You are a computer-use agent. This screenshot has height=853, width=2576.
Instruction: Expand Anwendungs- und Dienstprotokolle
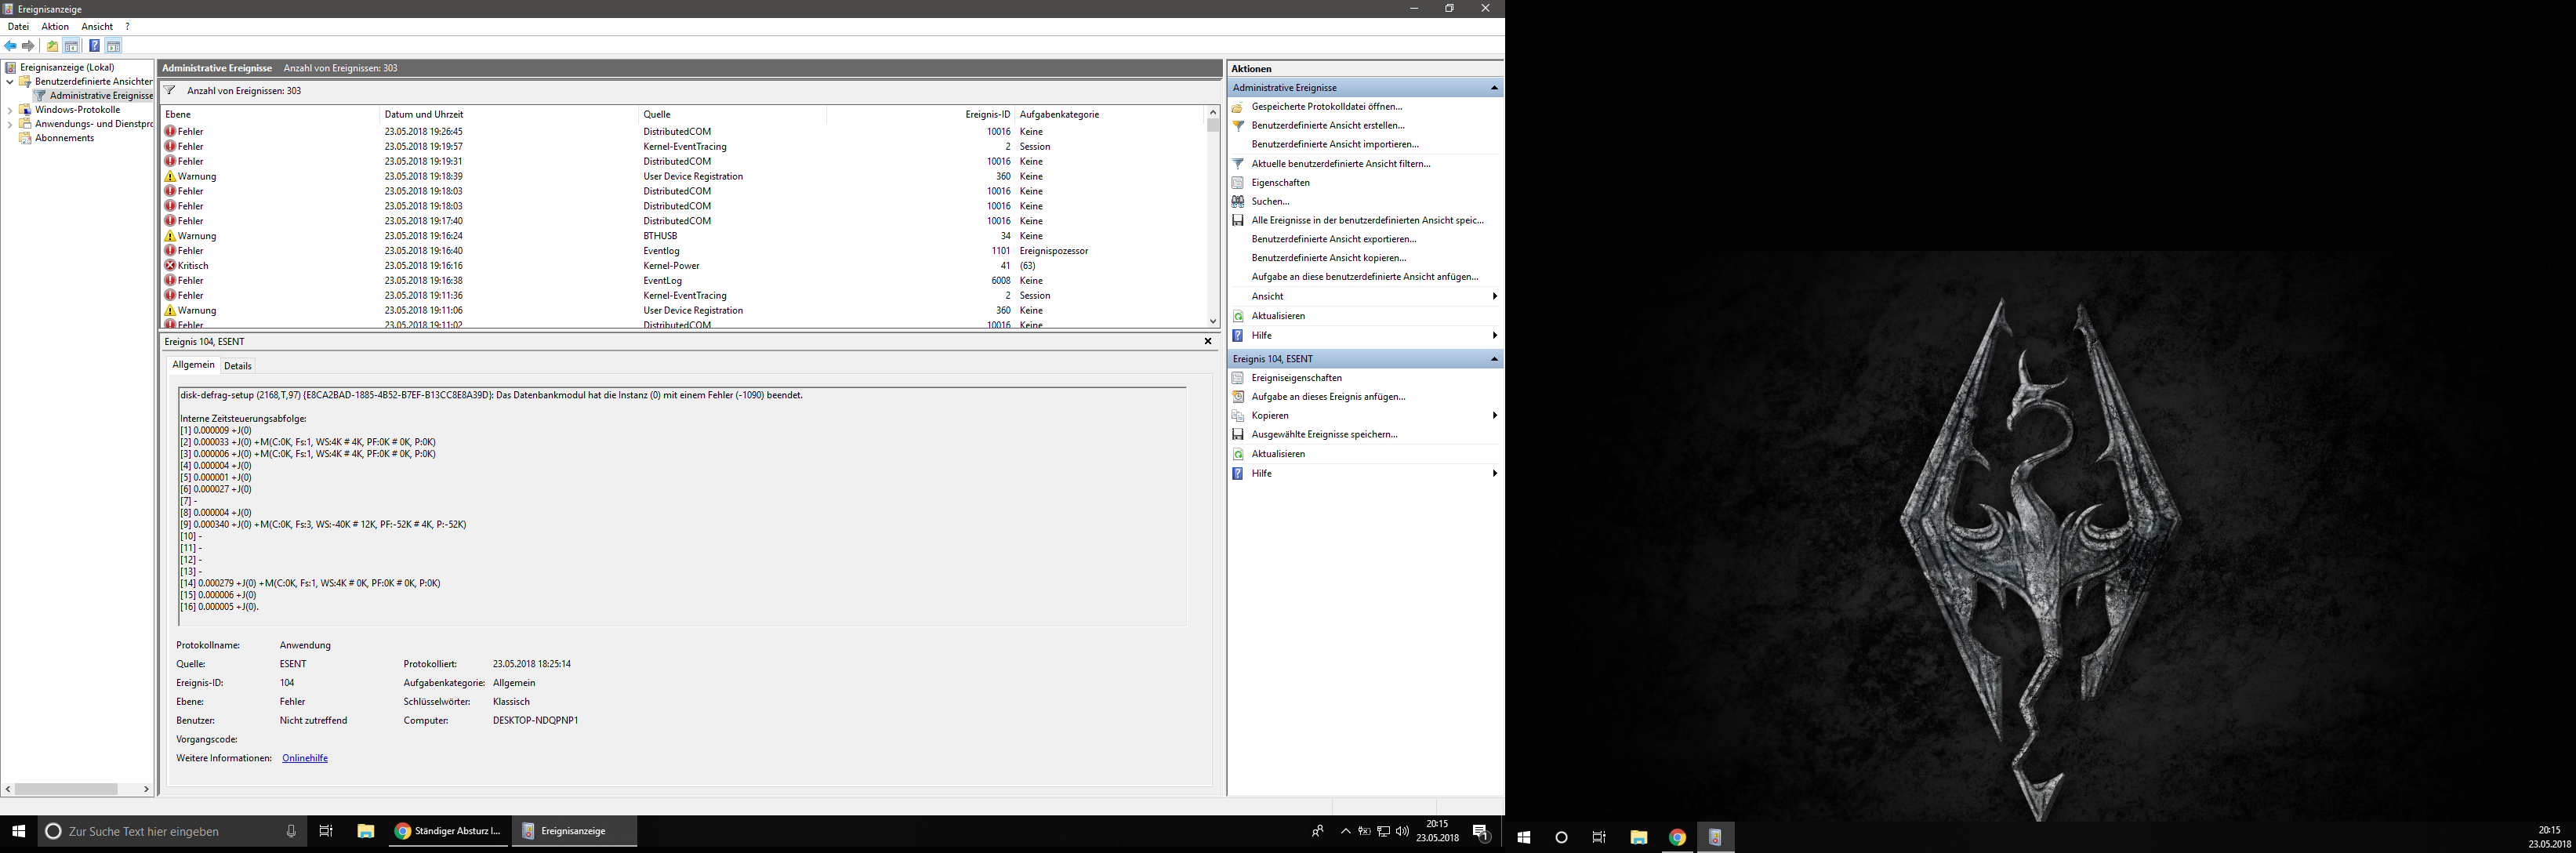pos(9,123)
